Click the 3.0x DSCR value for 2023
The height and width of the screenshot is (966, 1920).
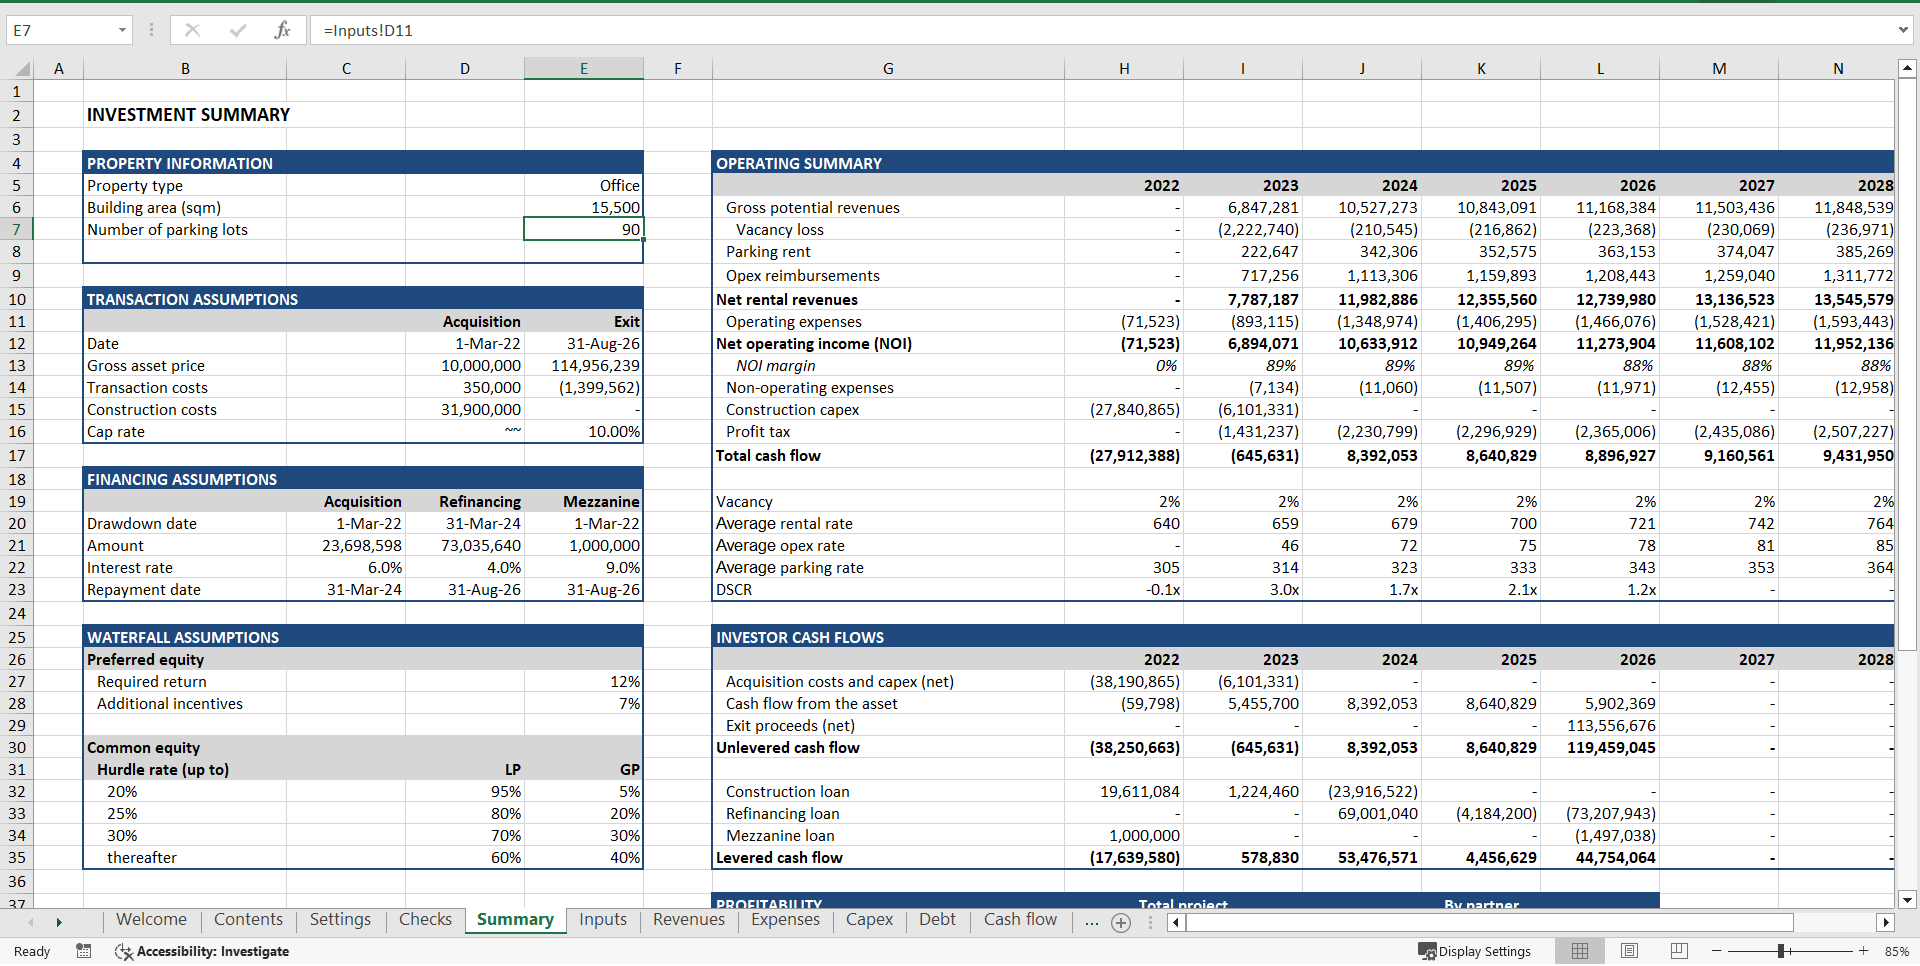tap(1243, 590)
